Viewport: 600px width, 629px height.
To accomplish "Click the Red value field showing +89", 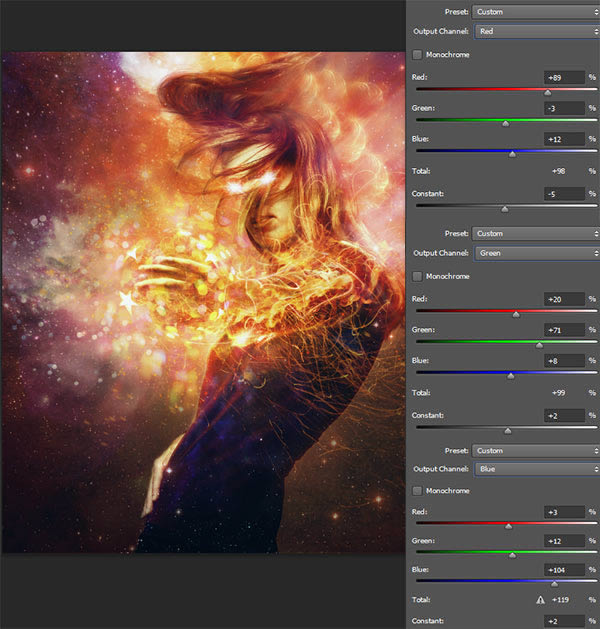I will coord(564,77).
